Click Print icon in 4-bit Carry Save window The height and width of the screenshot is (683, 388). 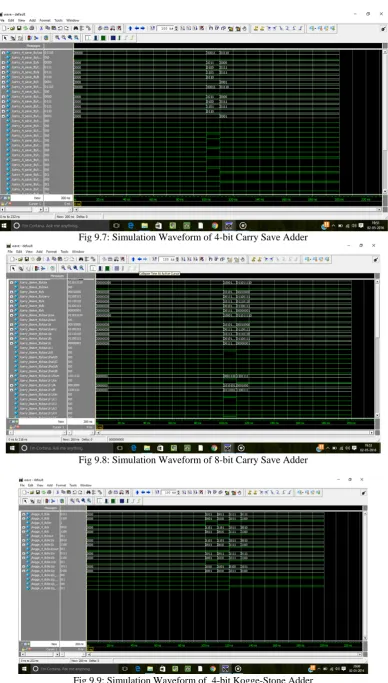tap(32, 28)
